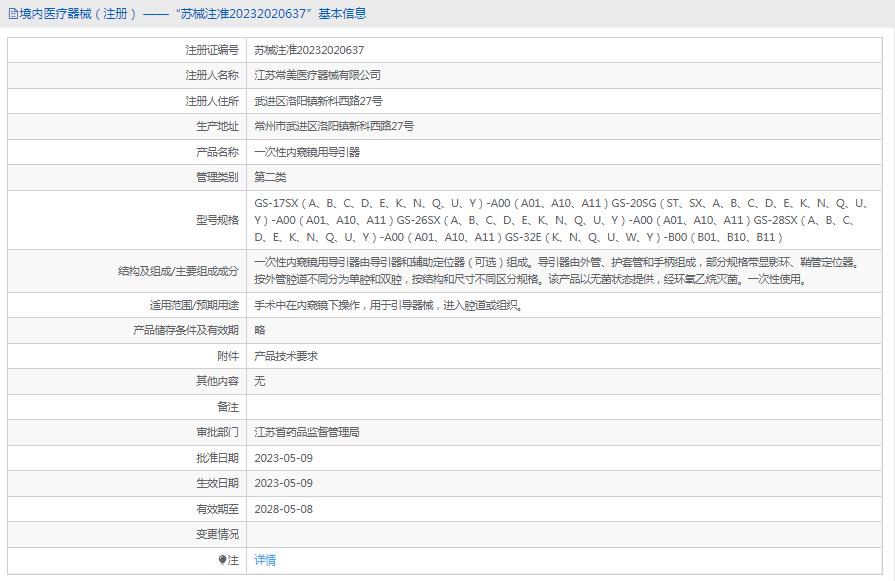Click the 注册证编号 label
This screenshot has height=581, width=895.
[212, 50]
